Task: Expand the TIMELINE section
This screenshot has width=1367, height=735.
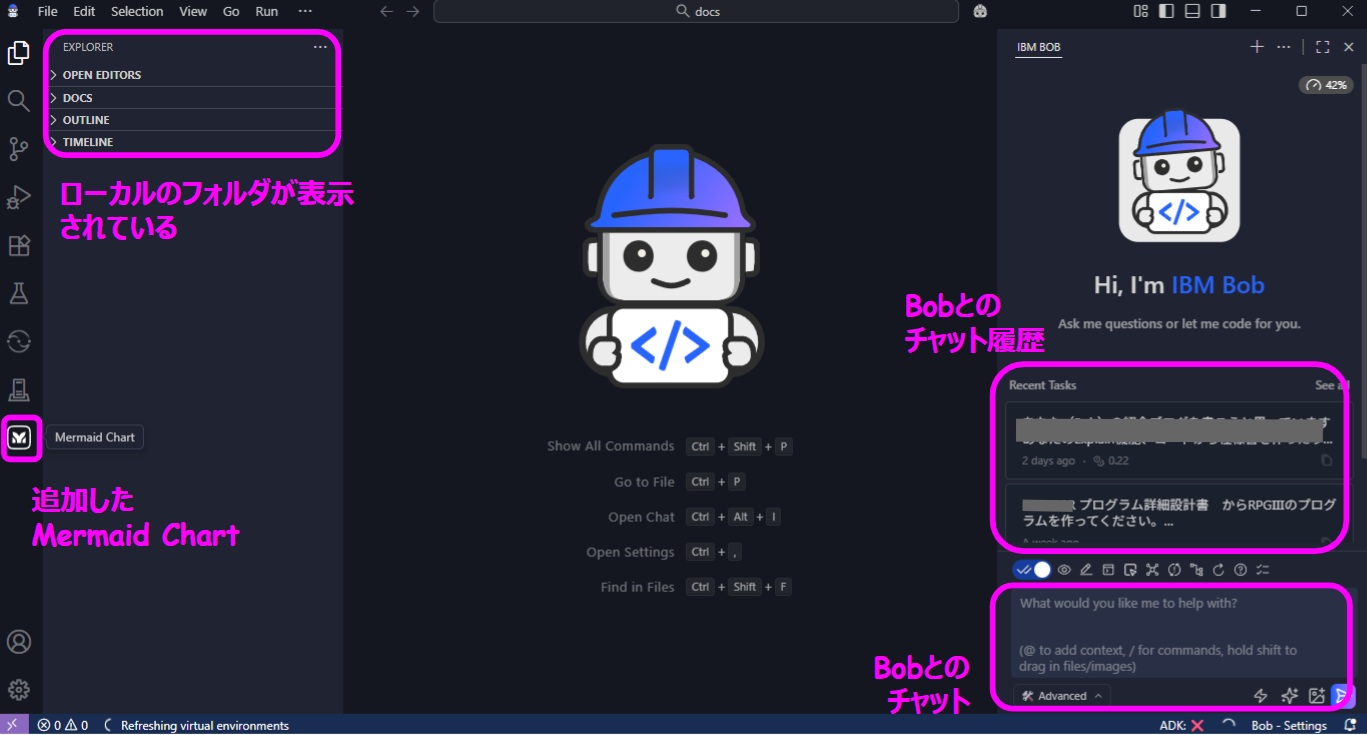Action: pos(192,142)
